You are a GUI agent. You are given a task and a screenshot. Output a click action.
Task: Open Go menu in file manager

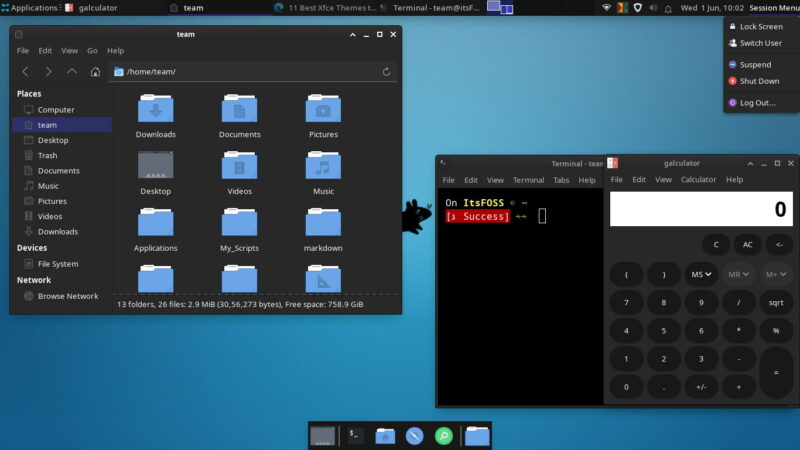click(x=92, y=51)
